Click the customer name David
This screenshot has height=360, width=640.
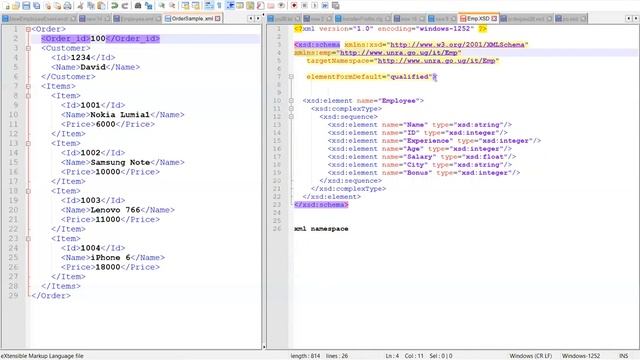(x=93, y=67)
